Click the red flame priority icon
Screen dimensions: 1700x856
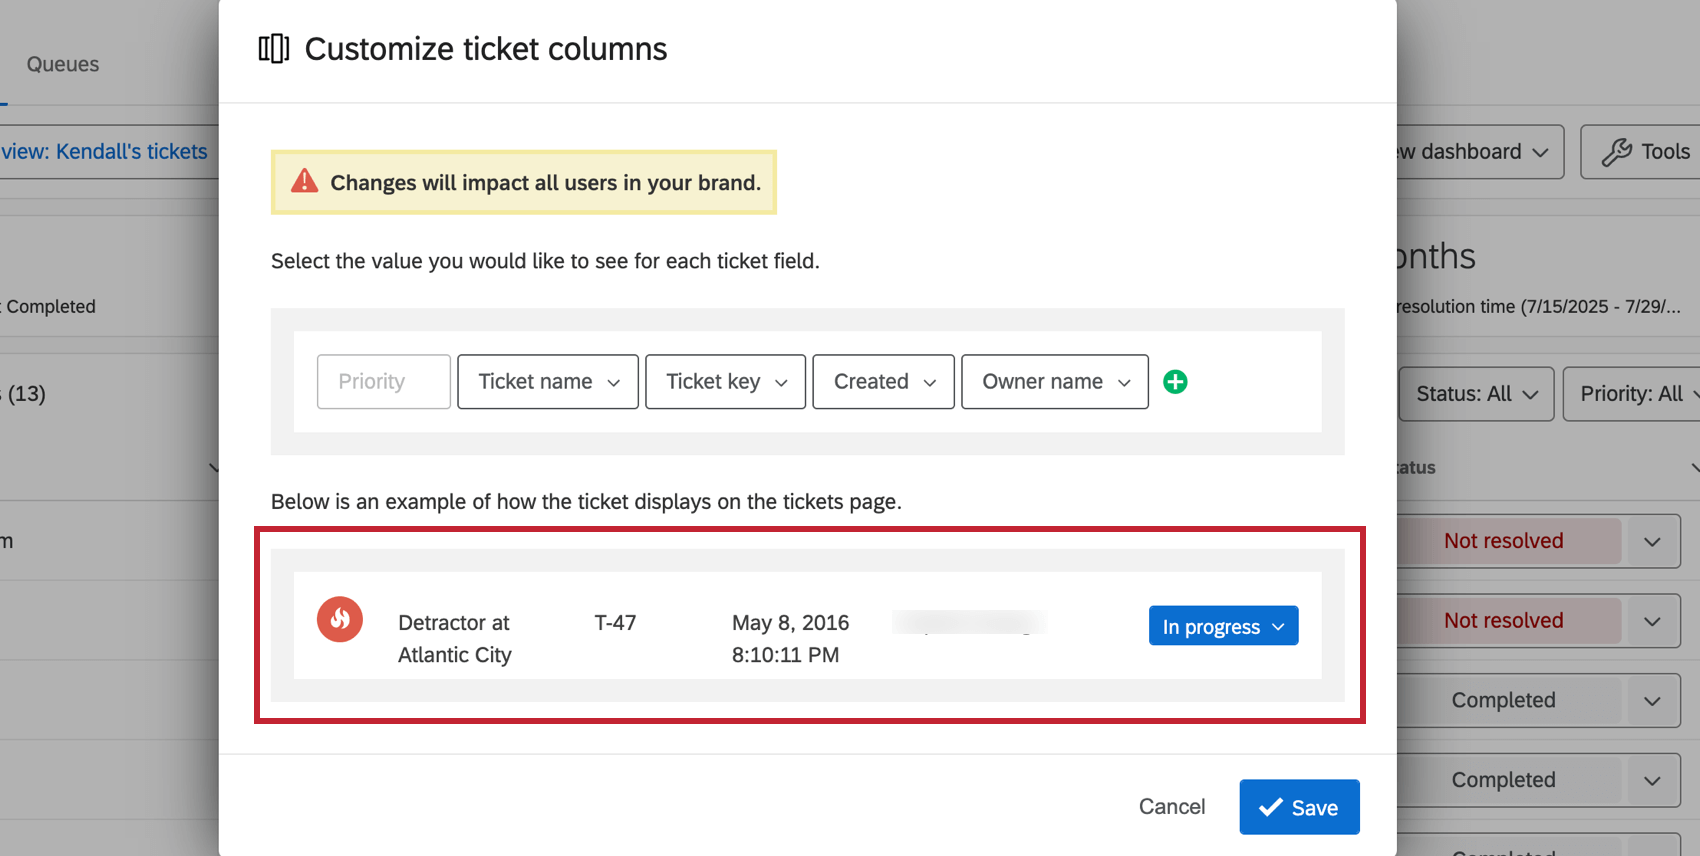pyautogui.click(x=340, y=620)
